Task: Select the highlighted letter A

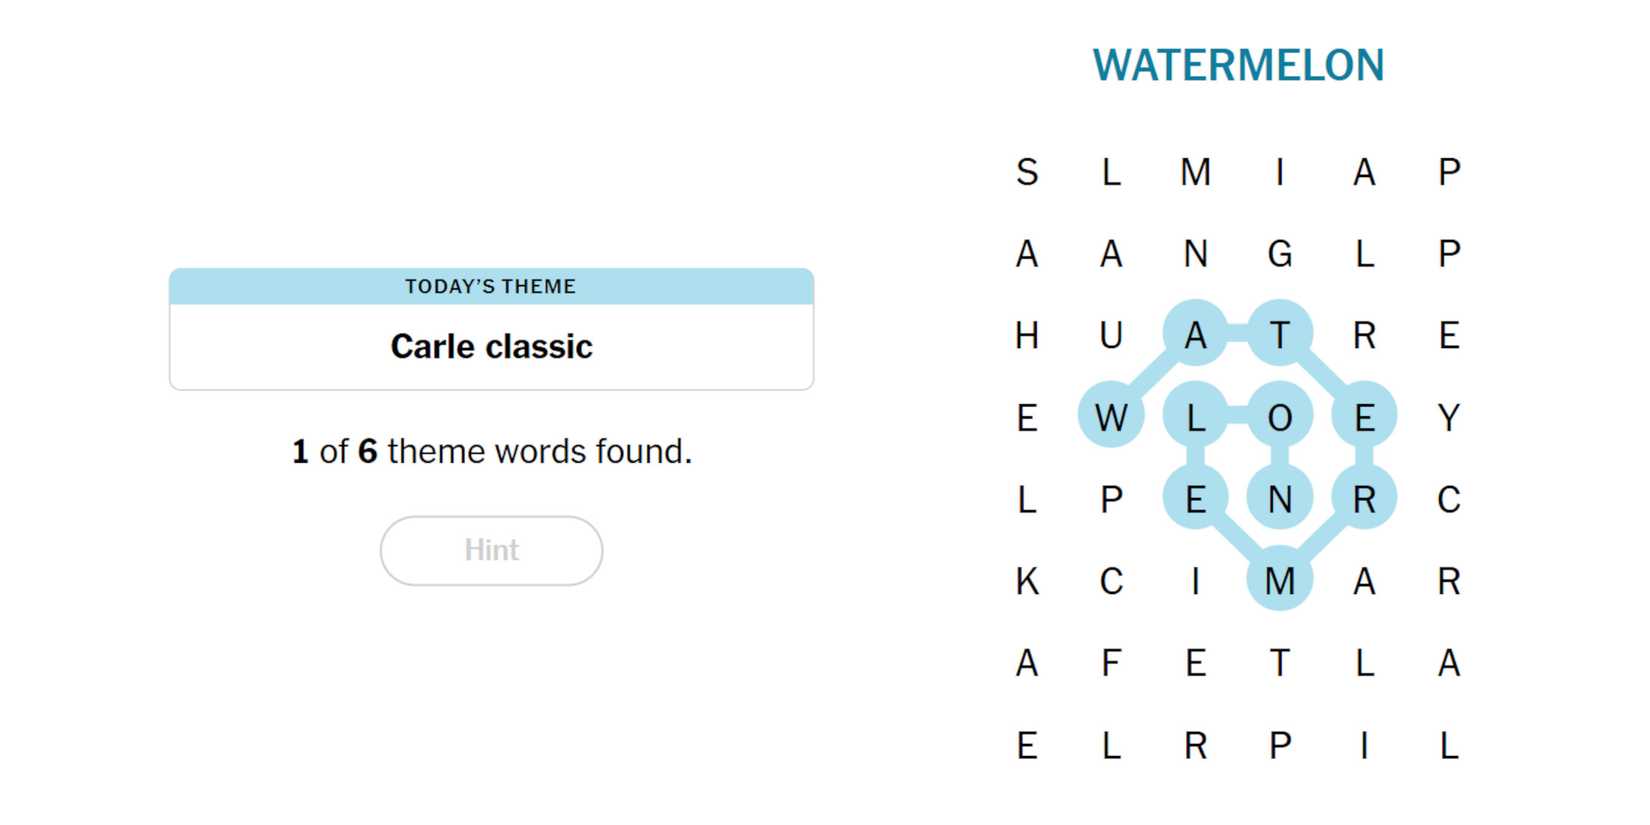Action: 1196,335
